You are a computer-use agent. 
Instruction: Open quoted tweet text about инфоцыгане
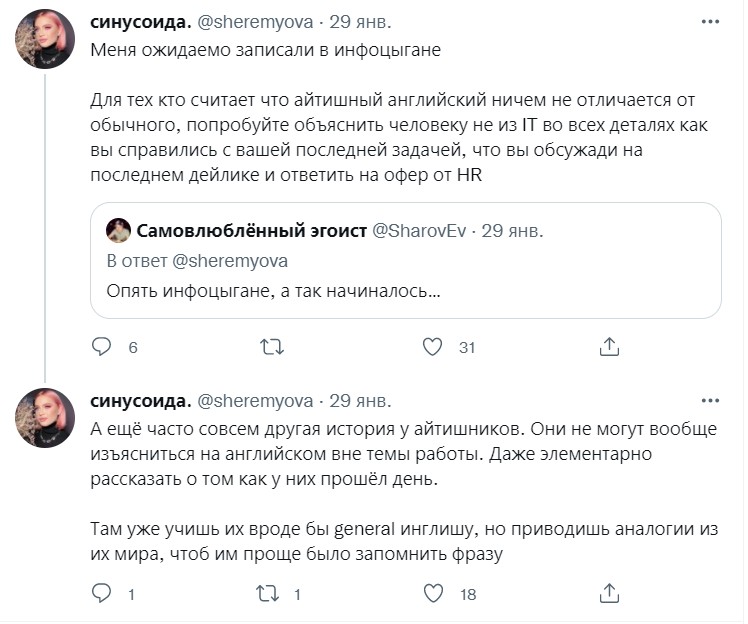(275, 292)
